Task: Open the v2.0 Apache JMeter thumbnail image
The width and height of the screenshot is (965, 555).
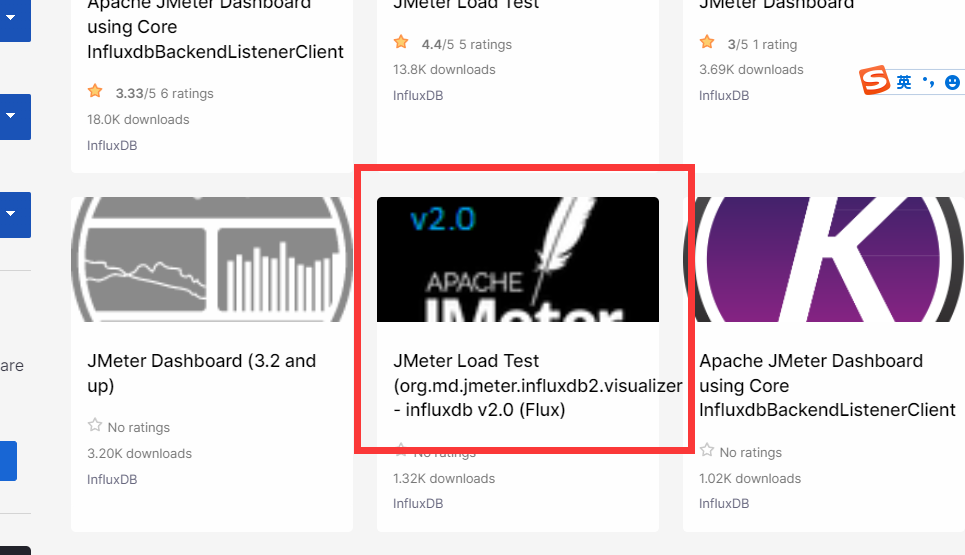Action: pos(518,259)
